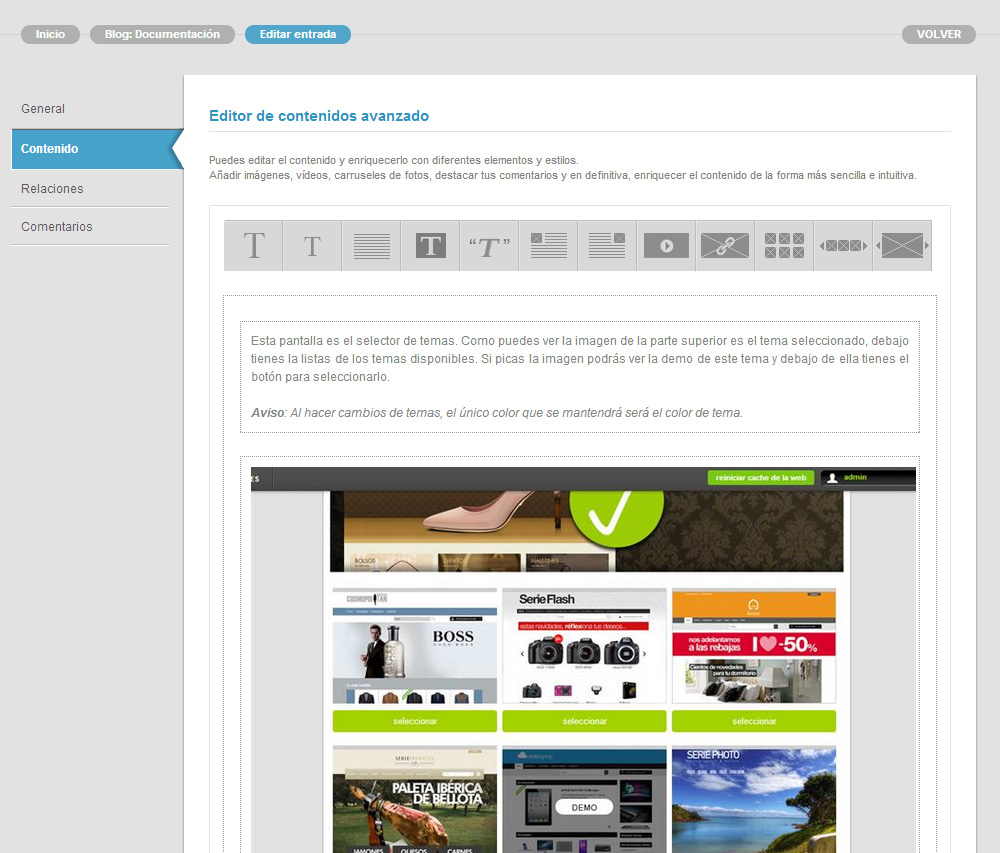Click the Editar entrada breadcrumb

(298, 34)
